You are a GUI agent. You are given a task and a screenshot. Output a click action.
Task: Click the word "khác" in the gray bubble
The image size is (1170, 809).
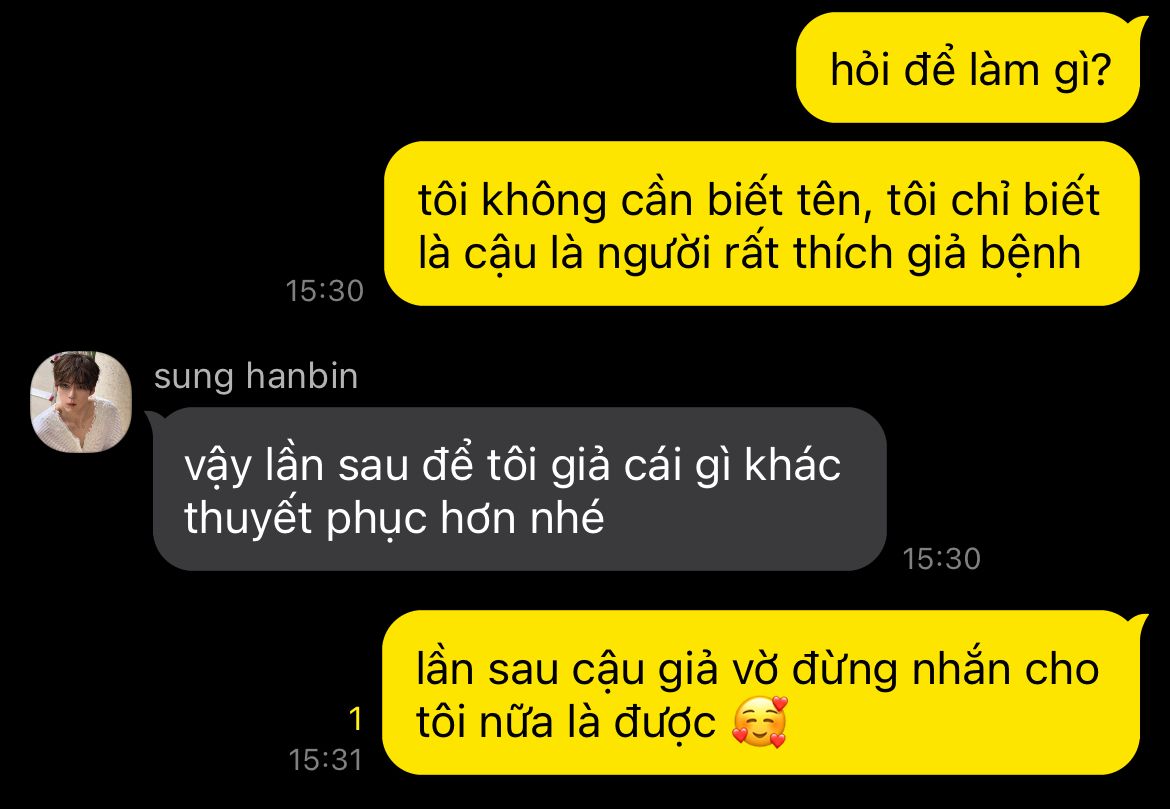click(x=793, y=465)
